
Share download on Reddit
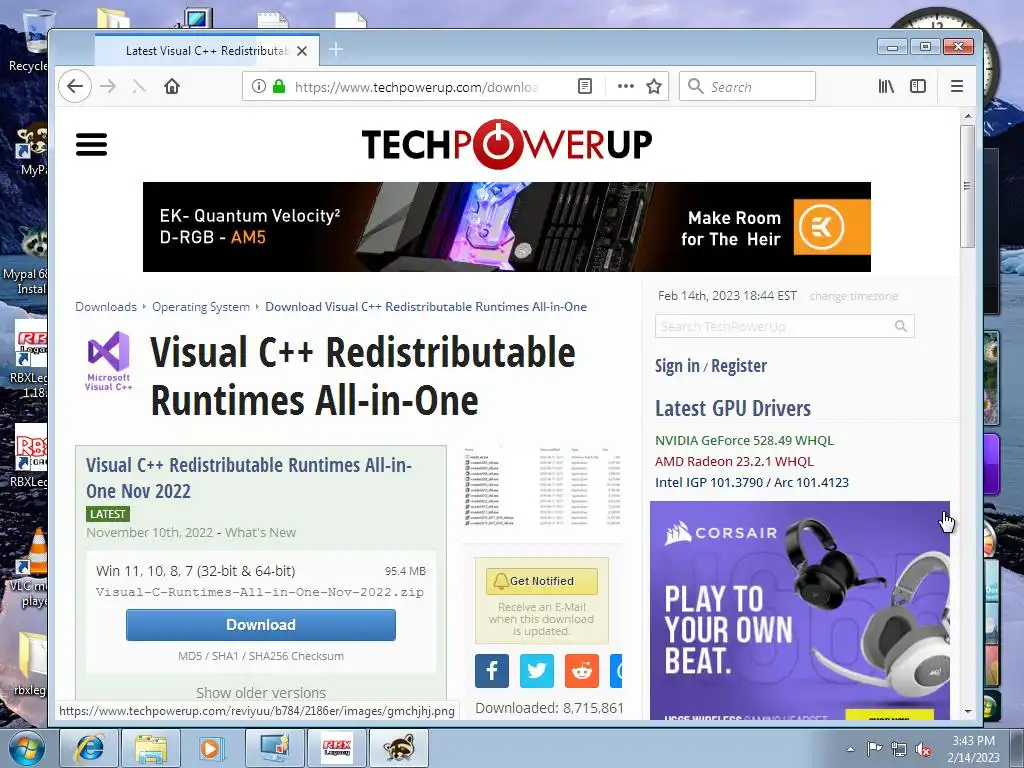(x=582, y=671)
